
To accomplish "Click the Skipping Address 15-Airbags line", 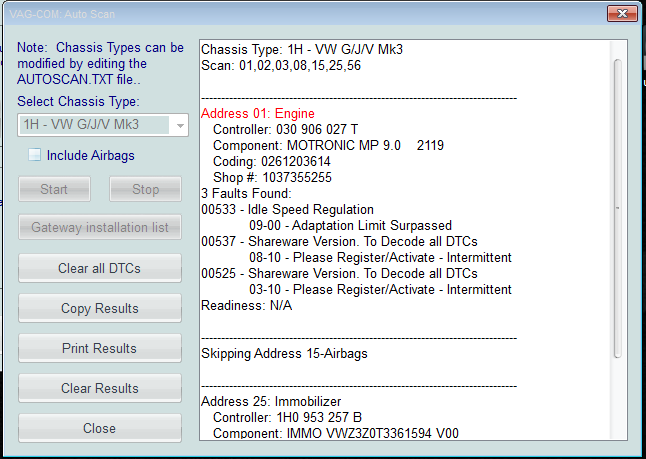I will [290, 354].
